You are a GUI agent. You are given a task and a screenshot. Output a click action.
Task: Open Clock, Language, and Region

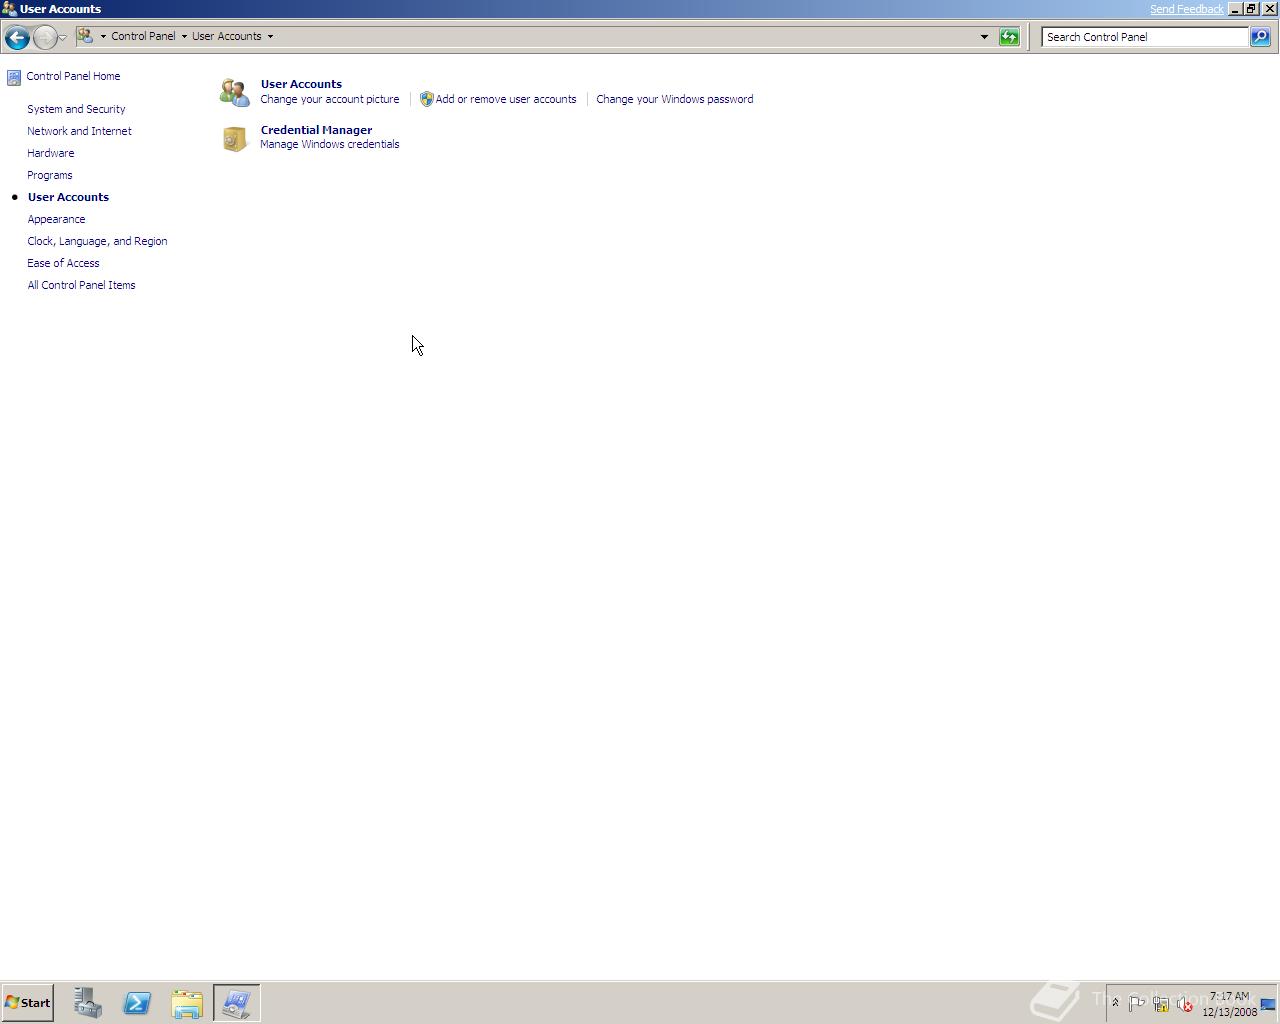click(x=97, y=241)
